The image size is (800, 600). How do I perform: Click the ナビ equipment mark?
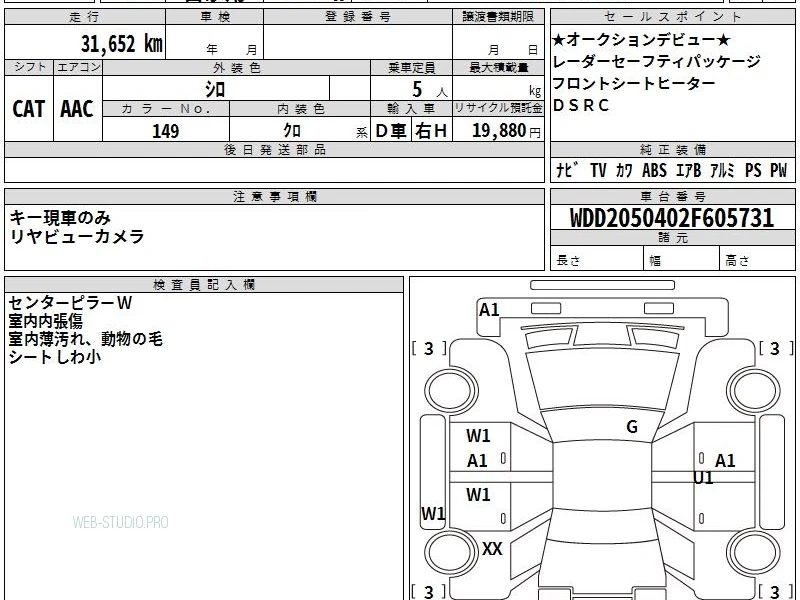point(567,170)
